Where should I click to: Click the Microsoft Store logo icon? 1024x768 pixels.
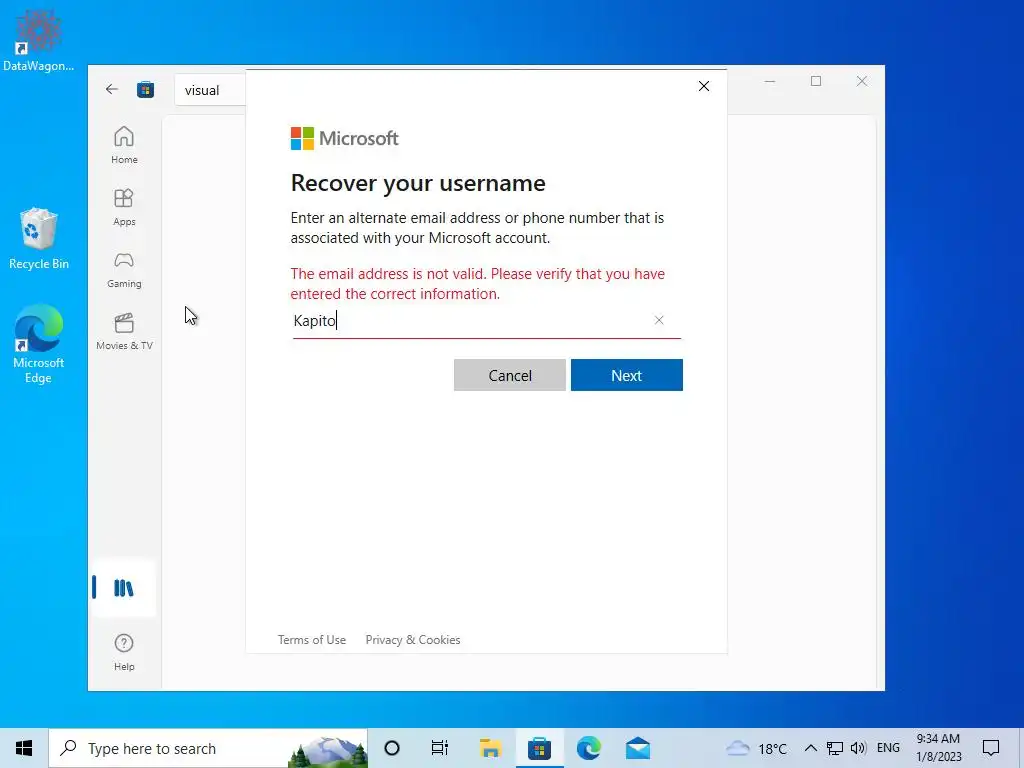point(146,89)
